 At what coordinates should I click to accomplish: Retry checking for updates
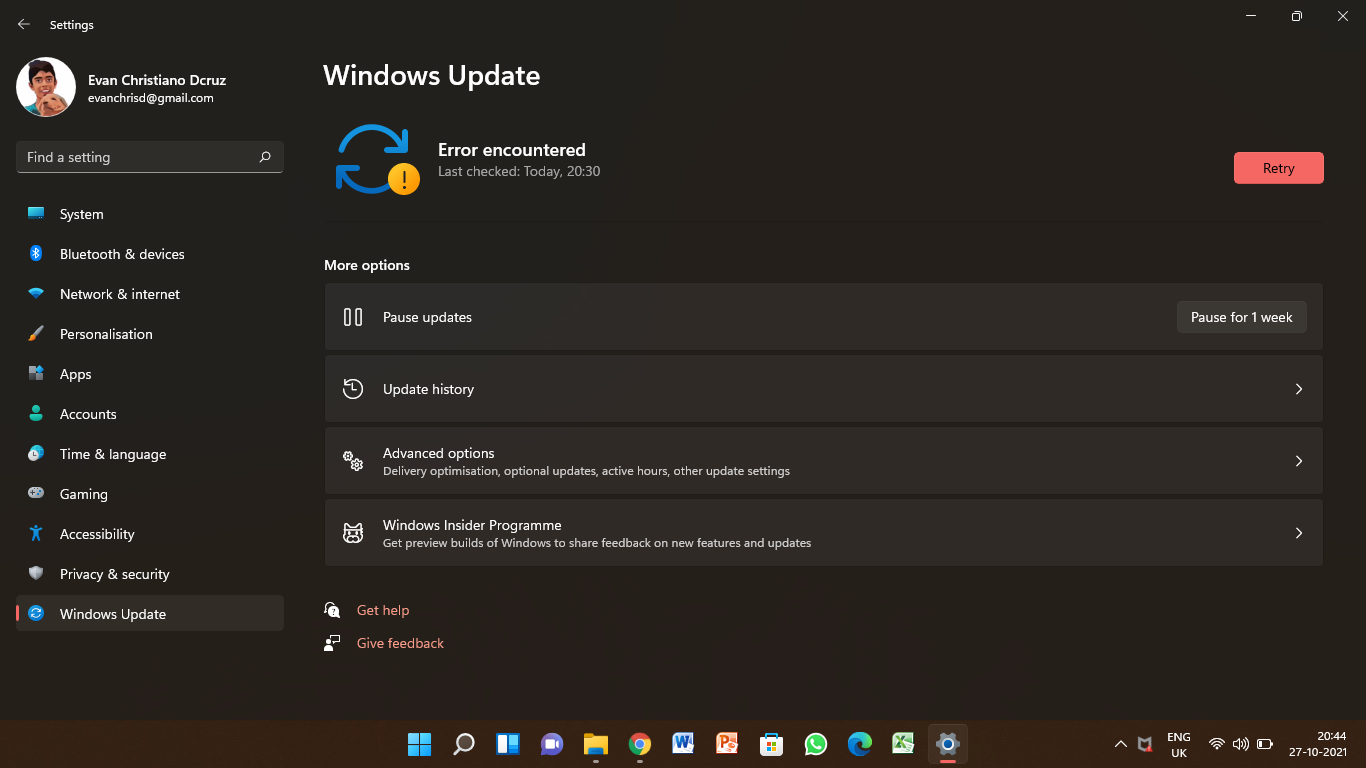click(x=1278, y=167)
